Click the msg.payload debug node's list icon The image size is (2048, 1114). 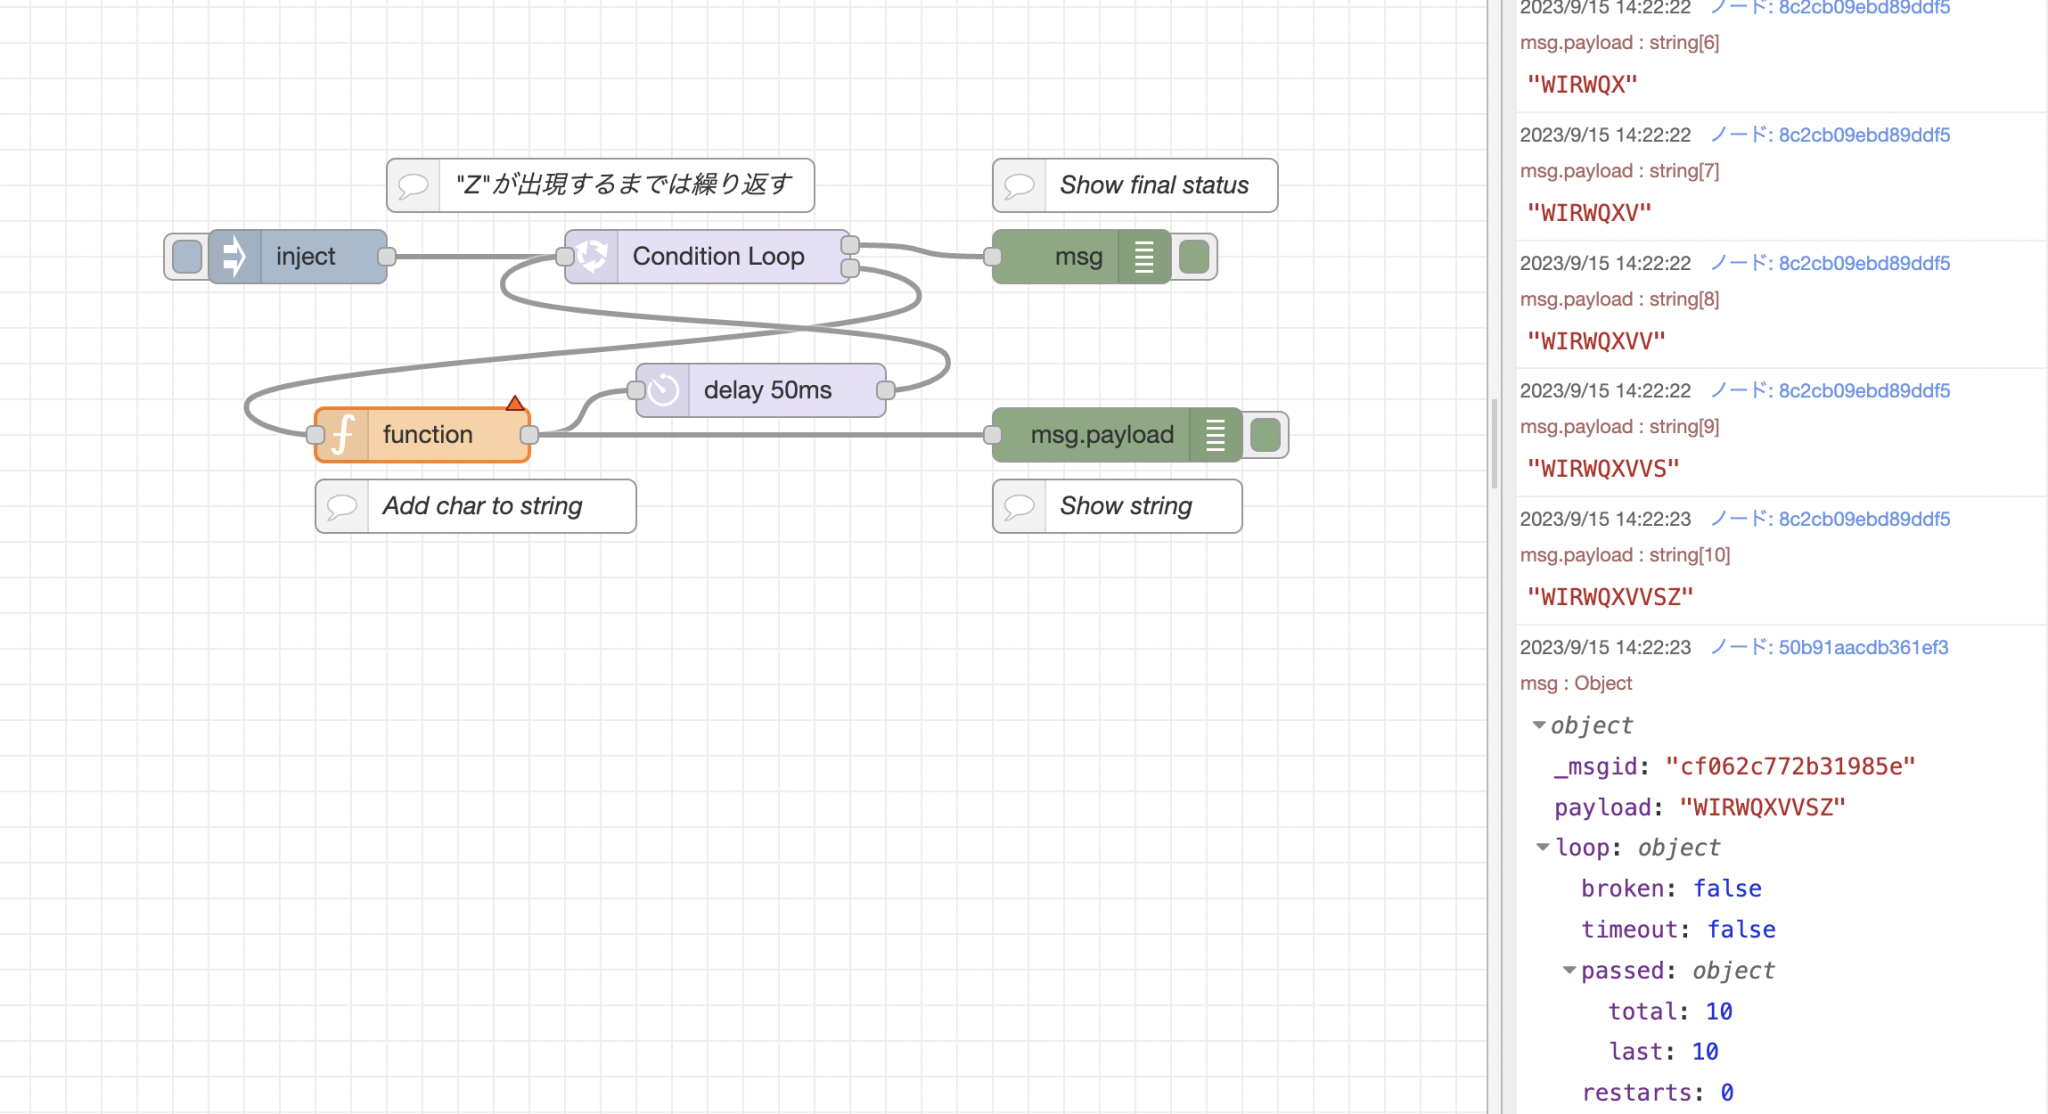tap(1215, 435)
